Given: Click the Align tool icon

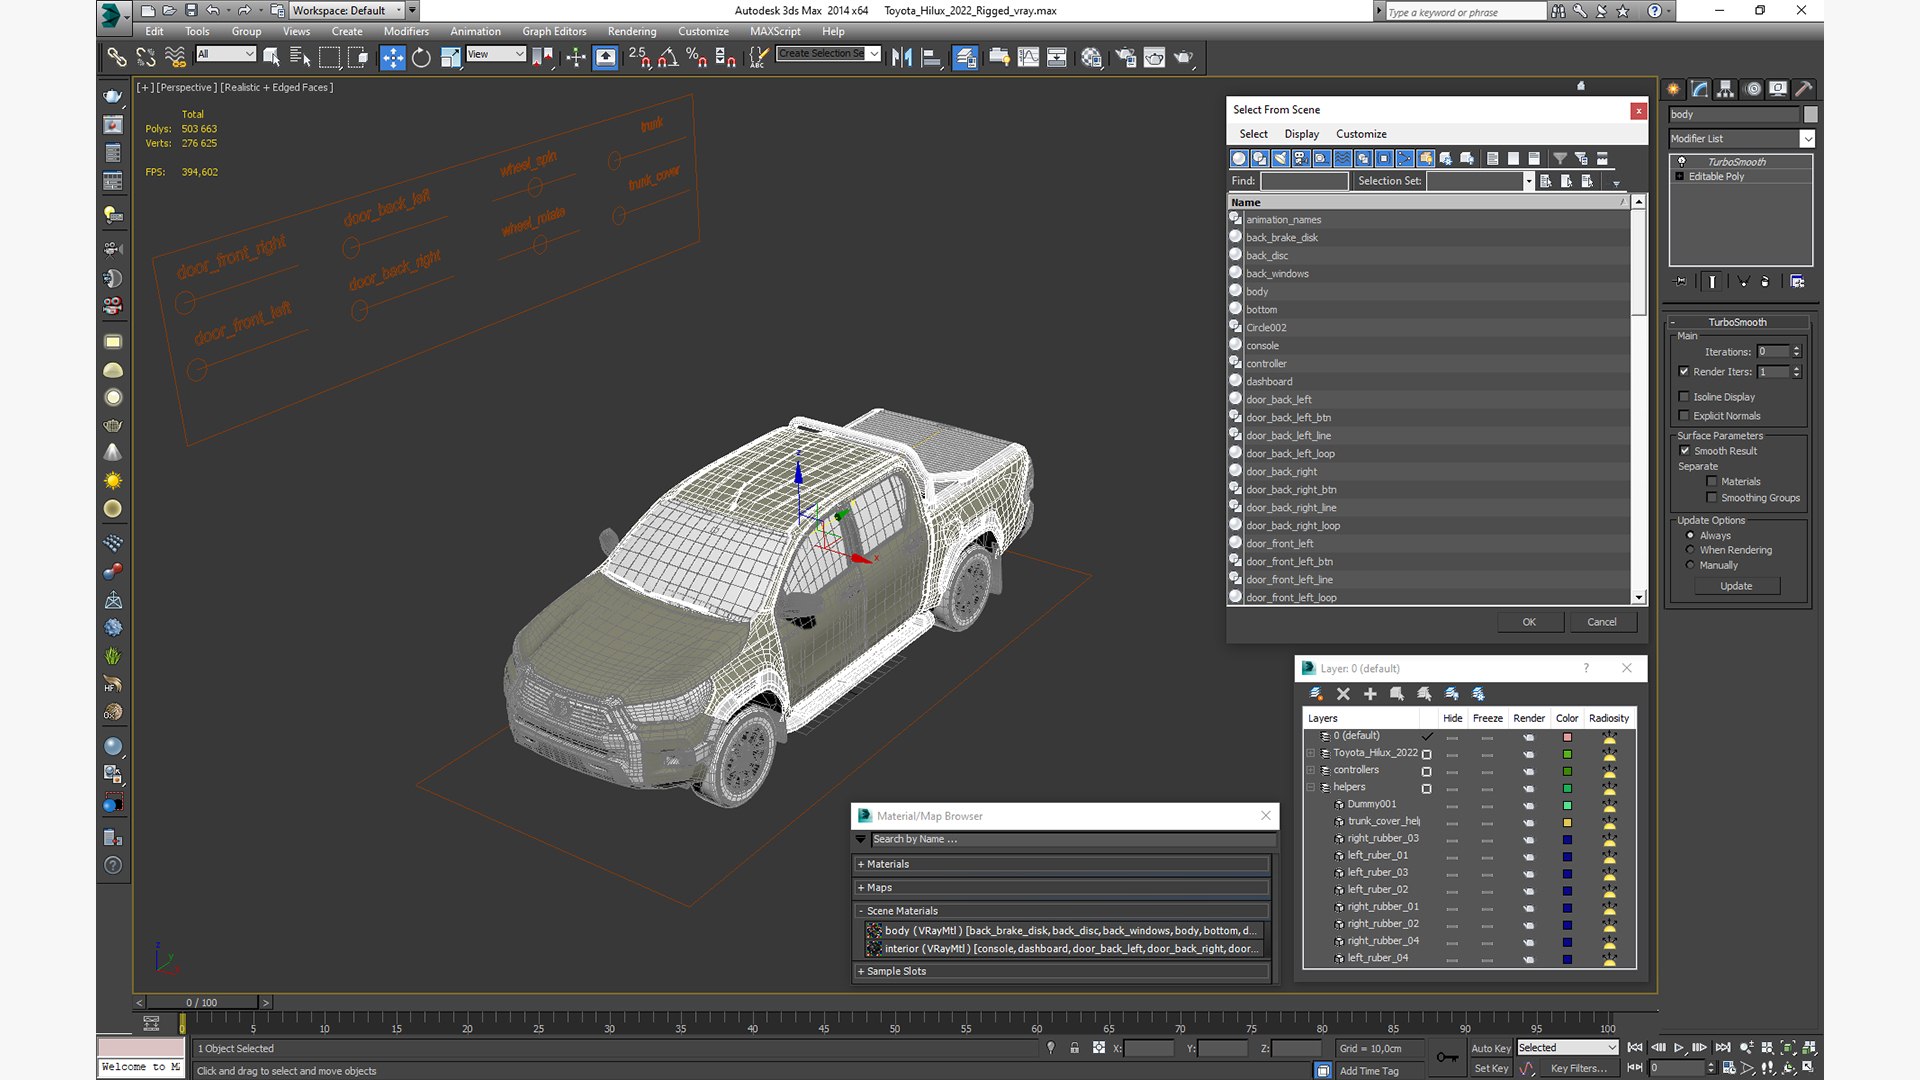Looking at the screenshot, I should tap(931, 58).
